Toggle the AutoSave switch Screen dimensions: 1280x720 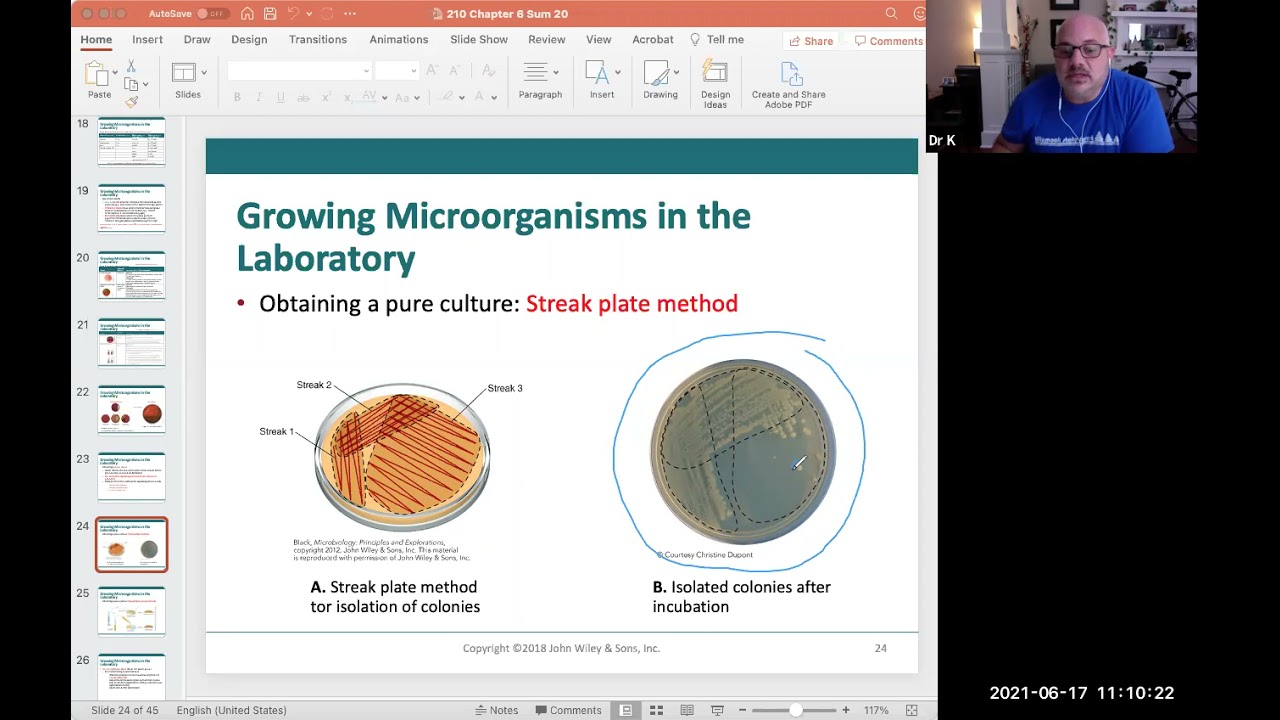(211, 14)
